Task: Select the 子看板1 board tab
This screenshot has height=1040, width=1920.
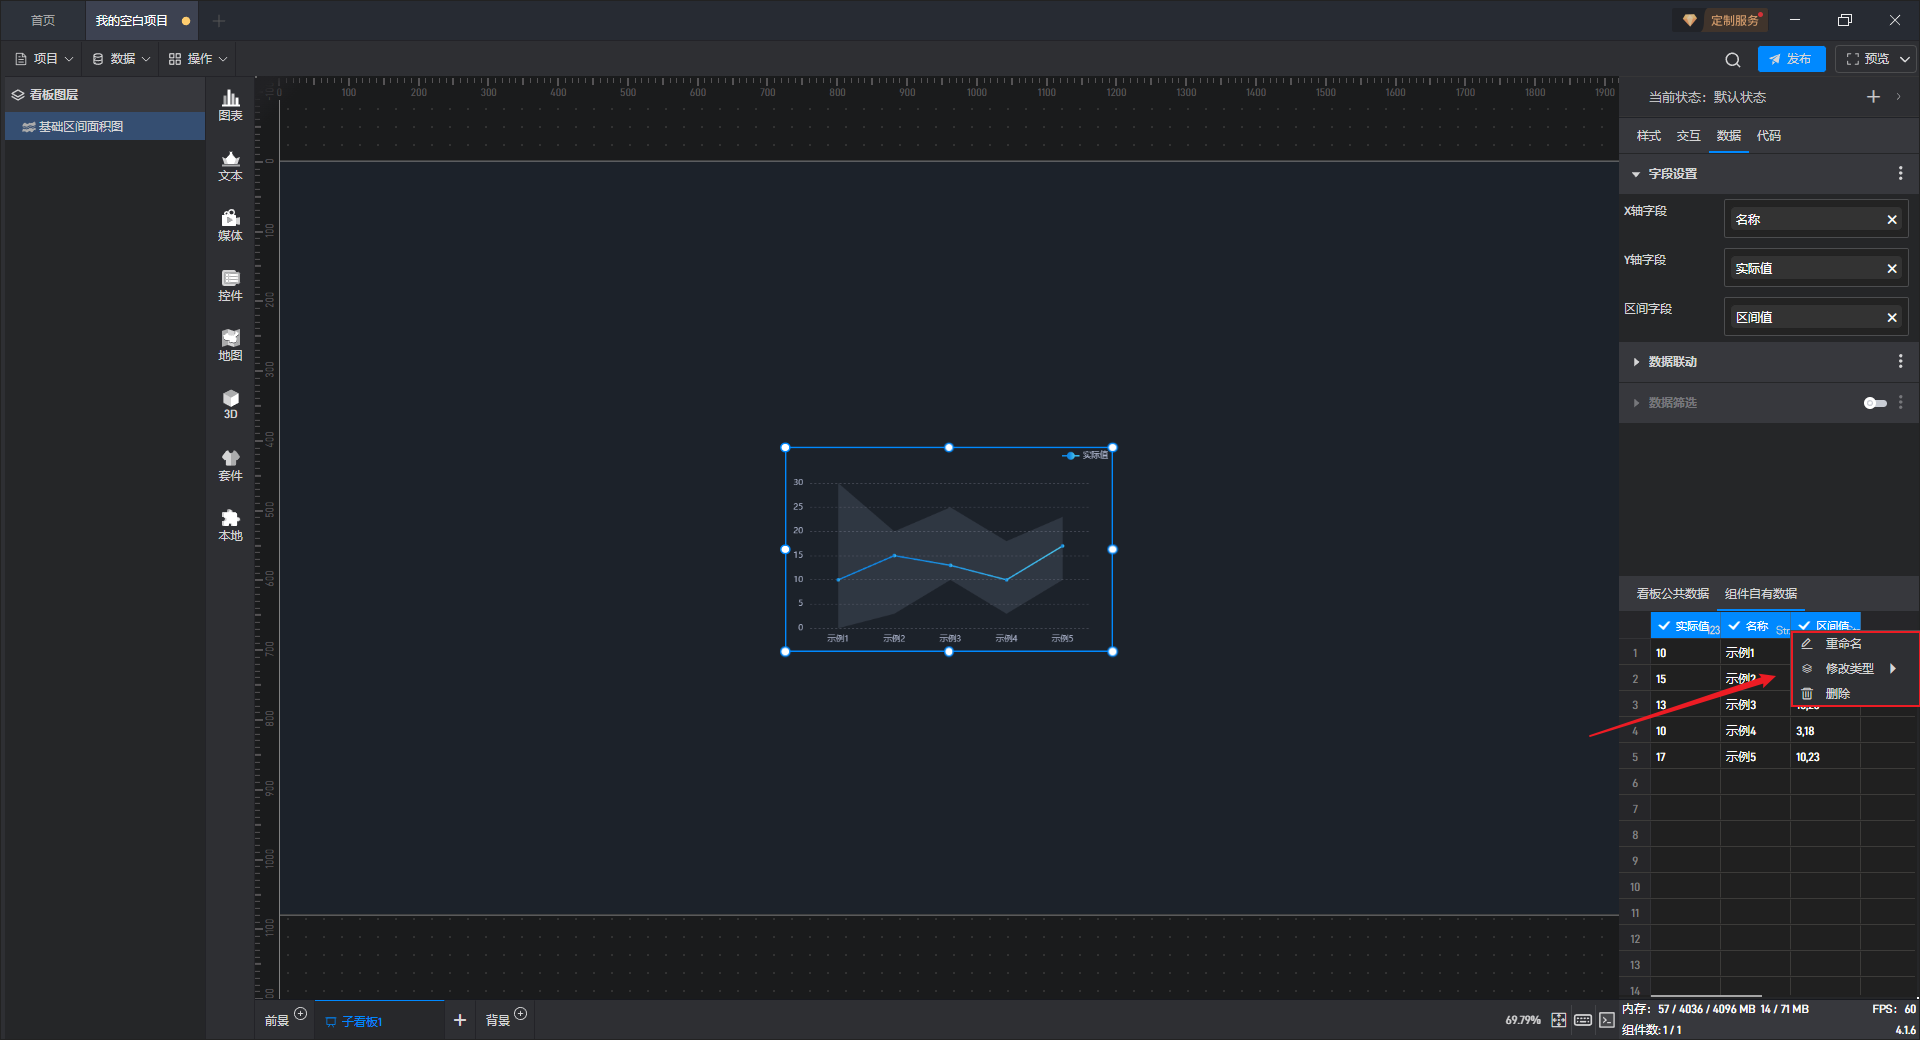Action: coord(361,1021)
